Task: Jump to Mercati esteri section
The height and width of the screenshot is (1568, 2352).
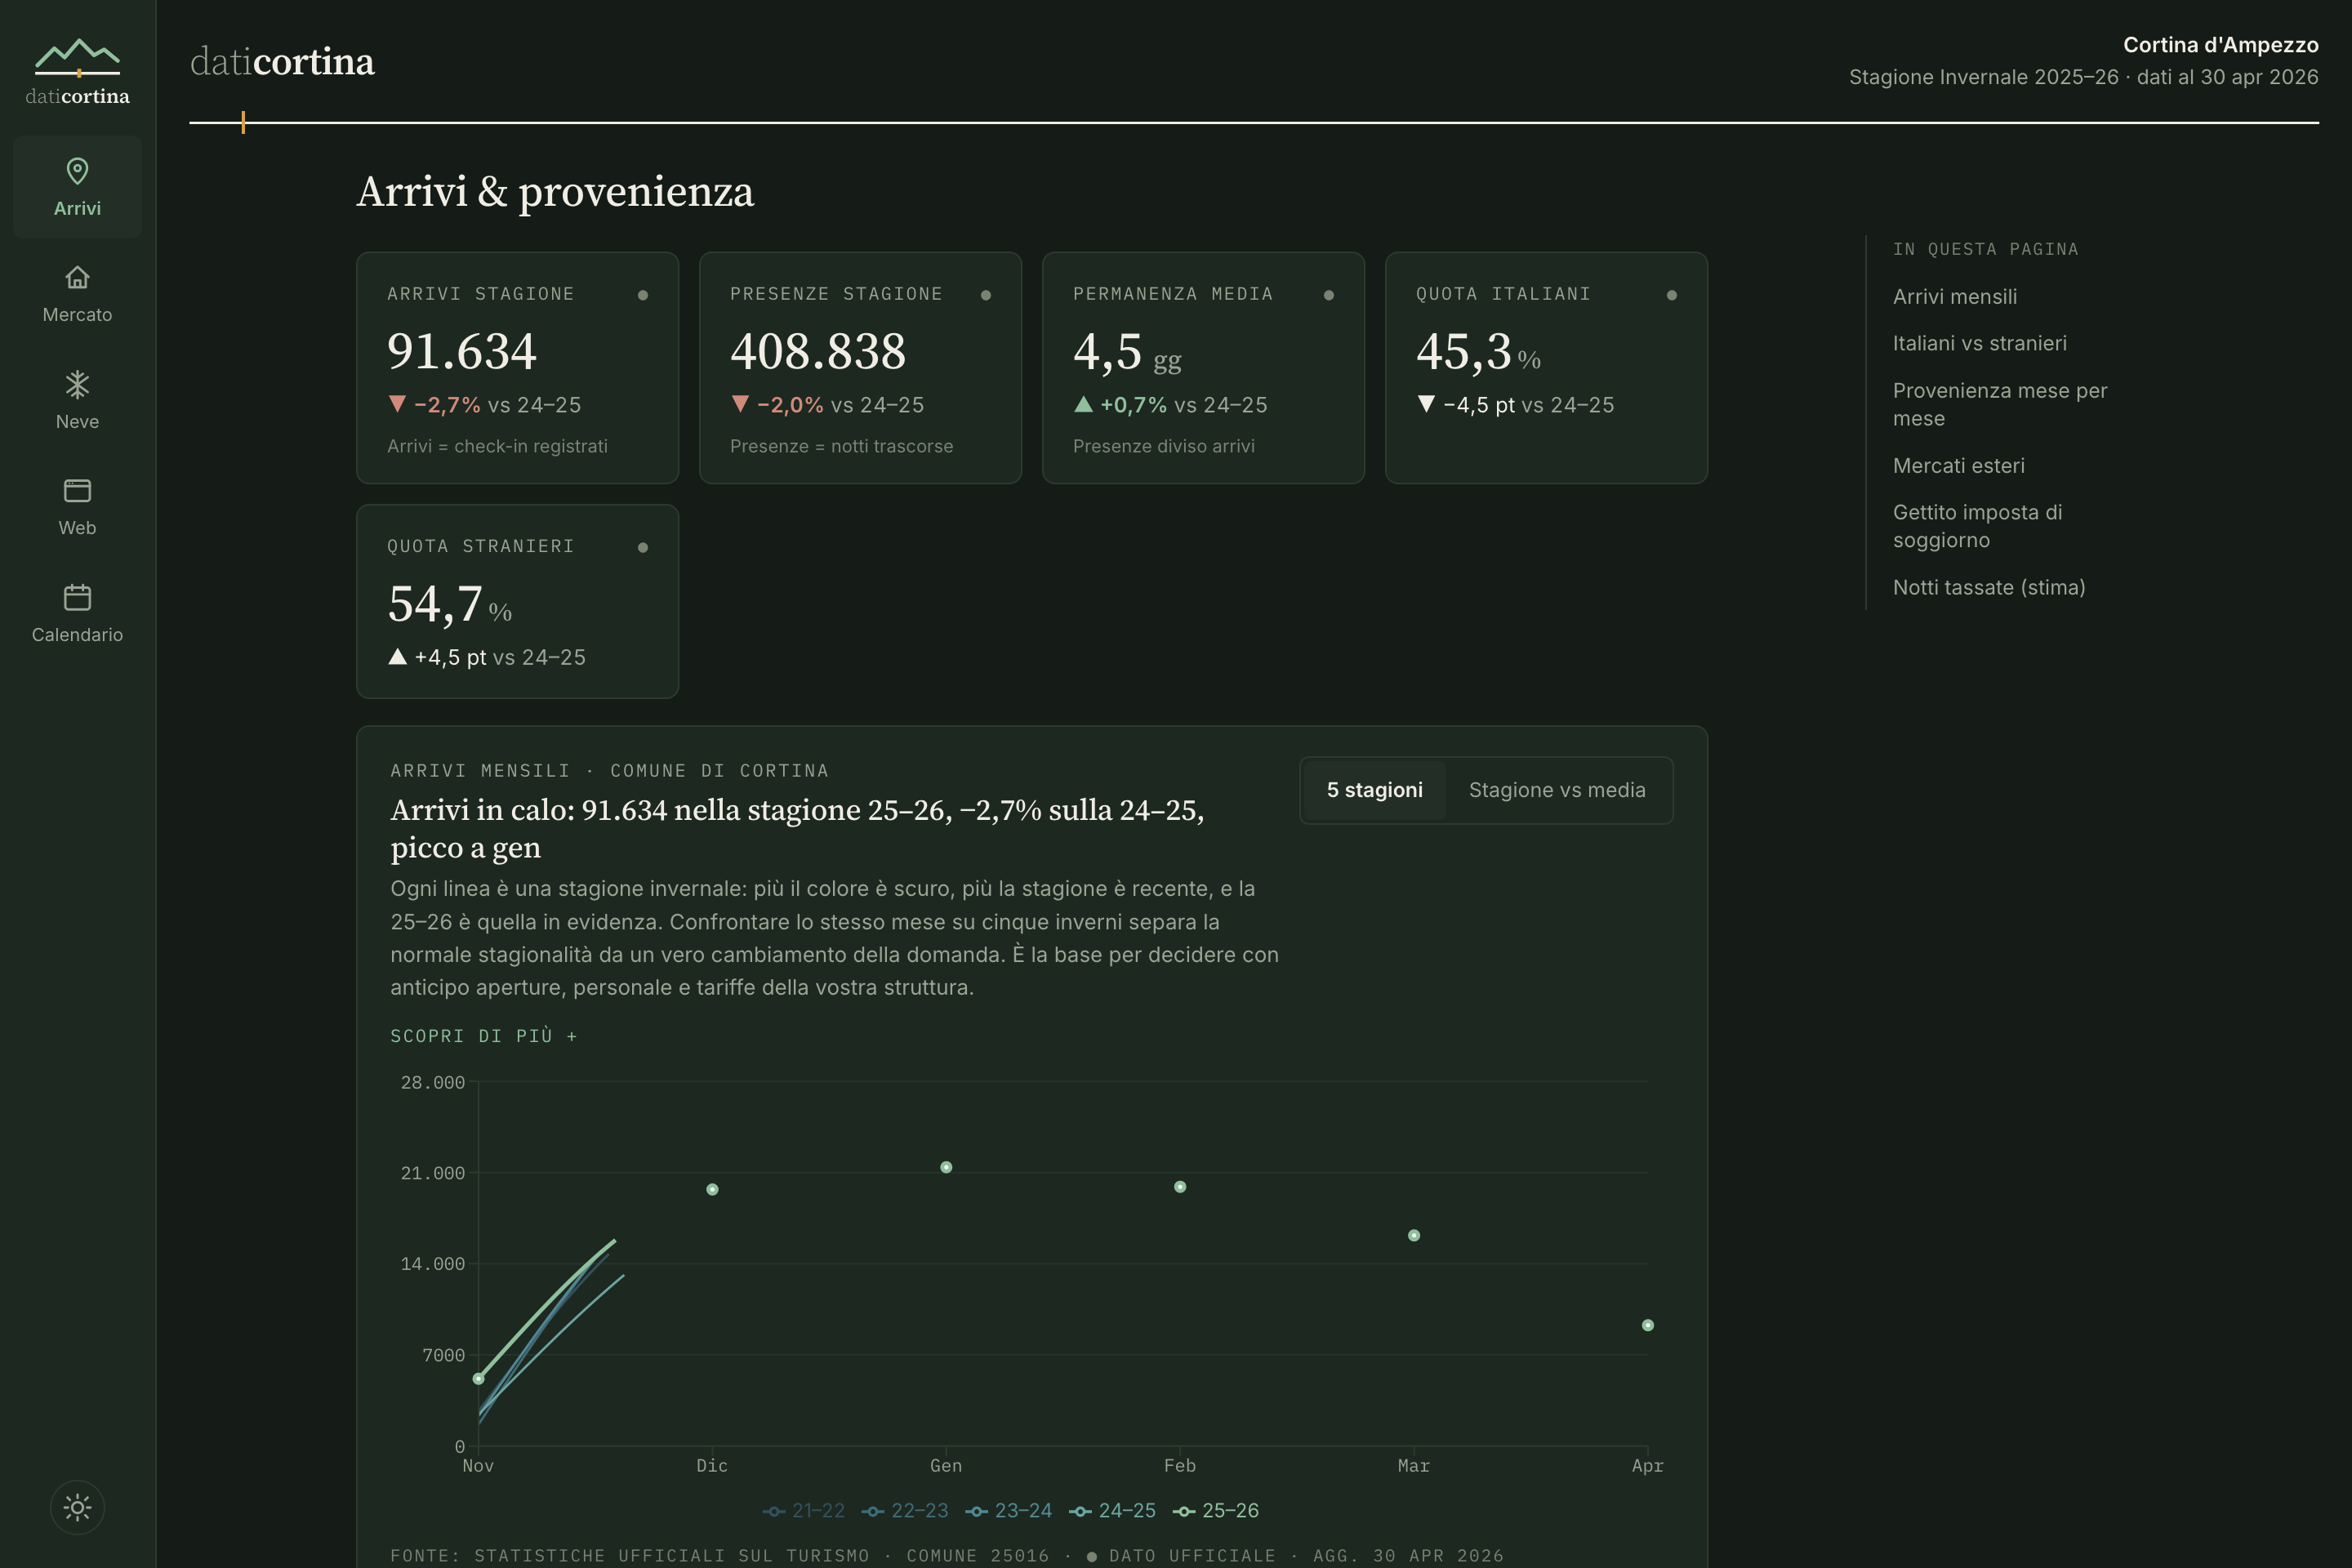Action: (1959, 465)
